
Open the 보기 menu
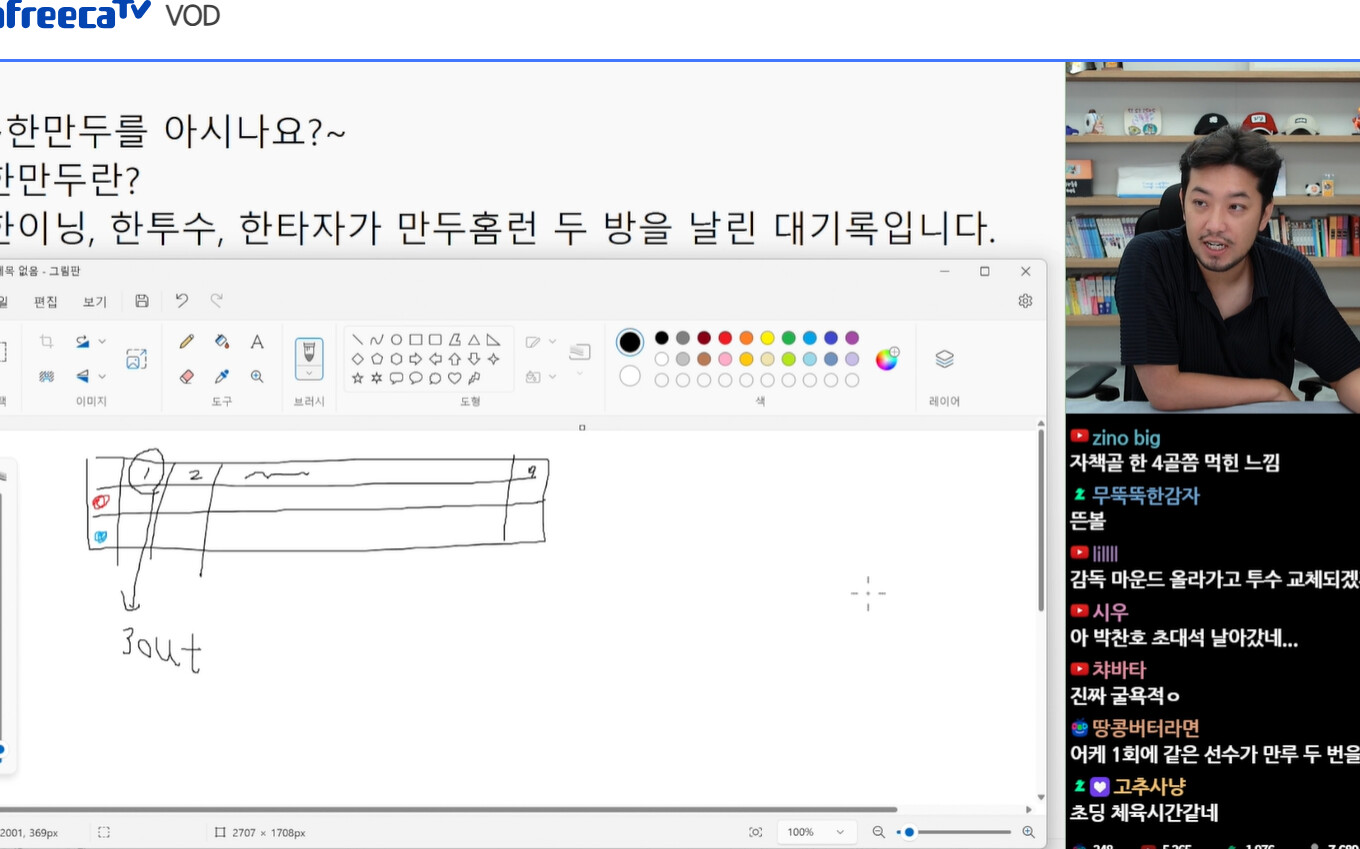95,302
